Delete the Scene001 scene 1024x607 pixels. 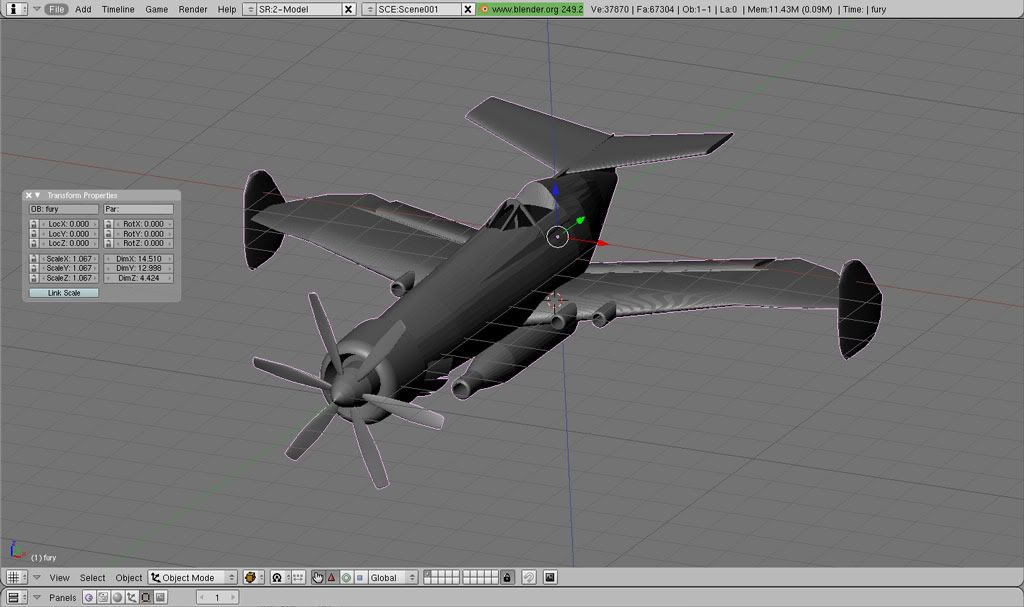pyautogui.click(x=468, y=9)
